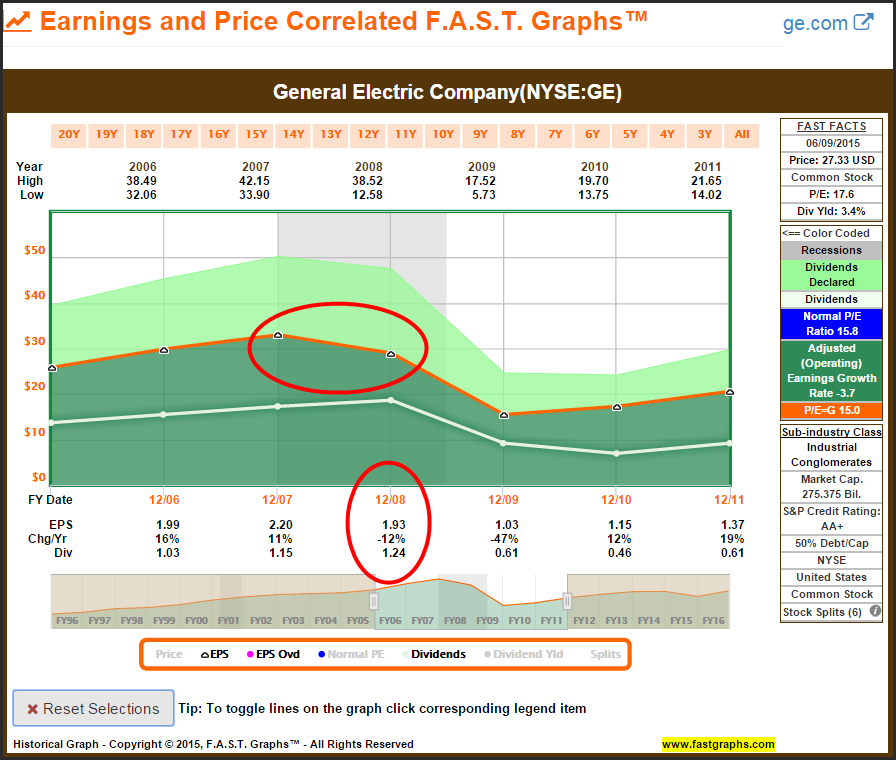Image resolution: width=896 pixels, height=760 pixels.
Task: Toggle the EPS Ovd legend item
Action: click(x=275, y=654)
